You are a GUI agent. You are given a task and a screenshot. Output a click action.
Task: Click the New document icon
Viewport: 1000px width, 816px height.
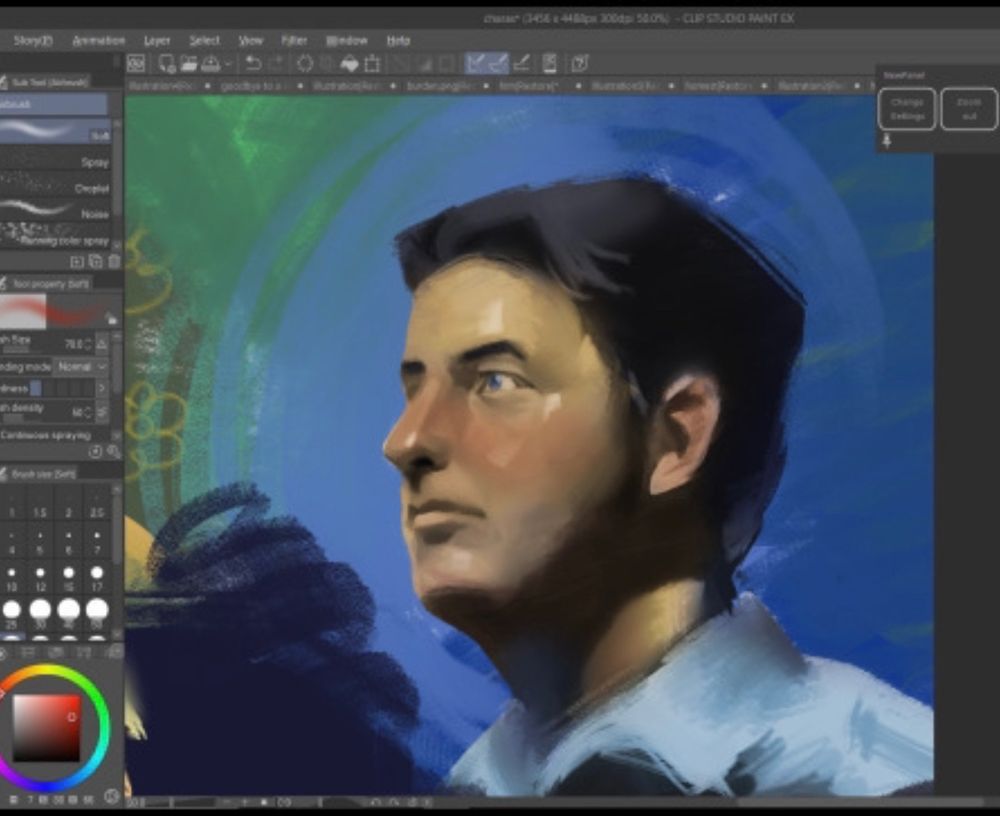[167, 64]
